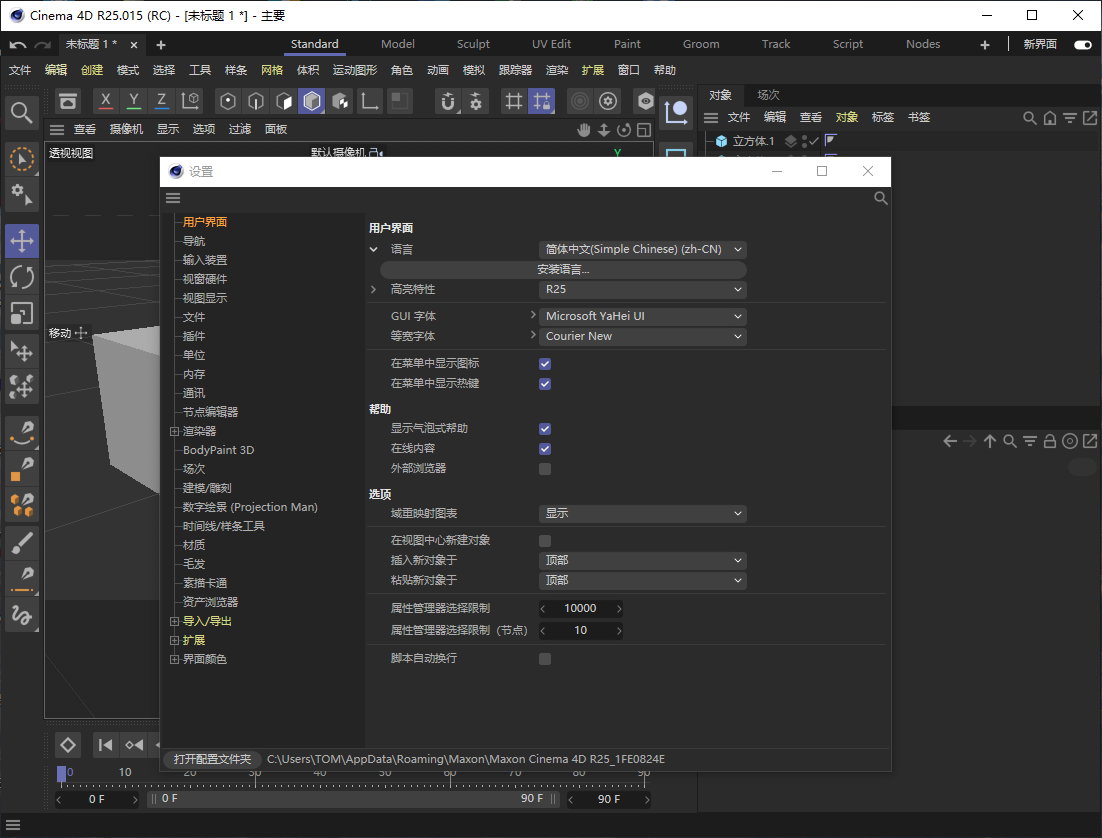Toggle 显示气泡式帮助 checkbox

(x=545, y=429)
